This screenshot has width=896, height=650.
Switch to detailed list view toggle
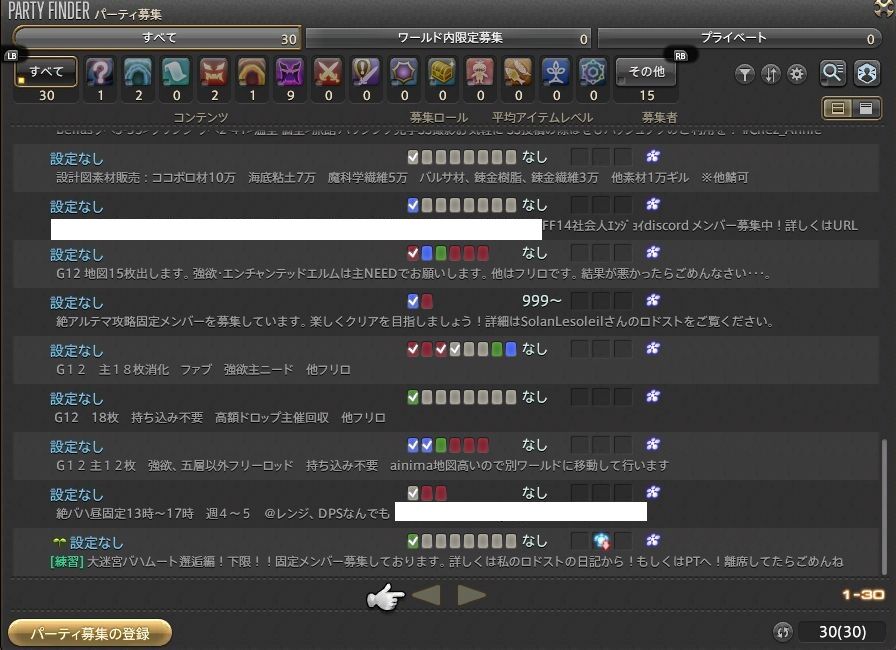[x=866, y=108]
